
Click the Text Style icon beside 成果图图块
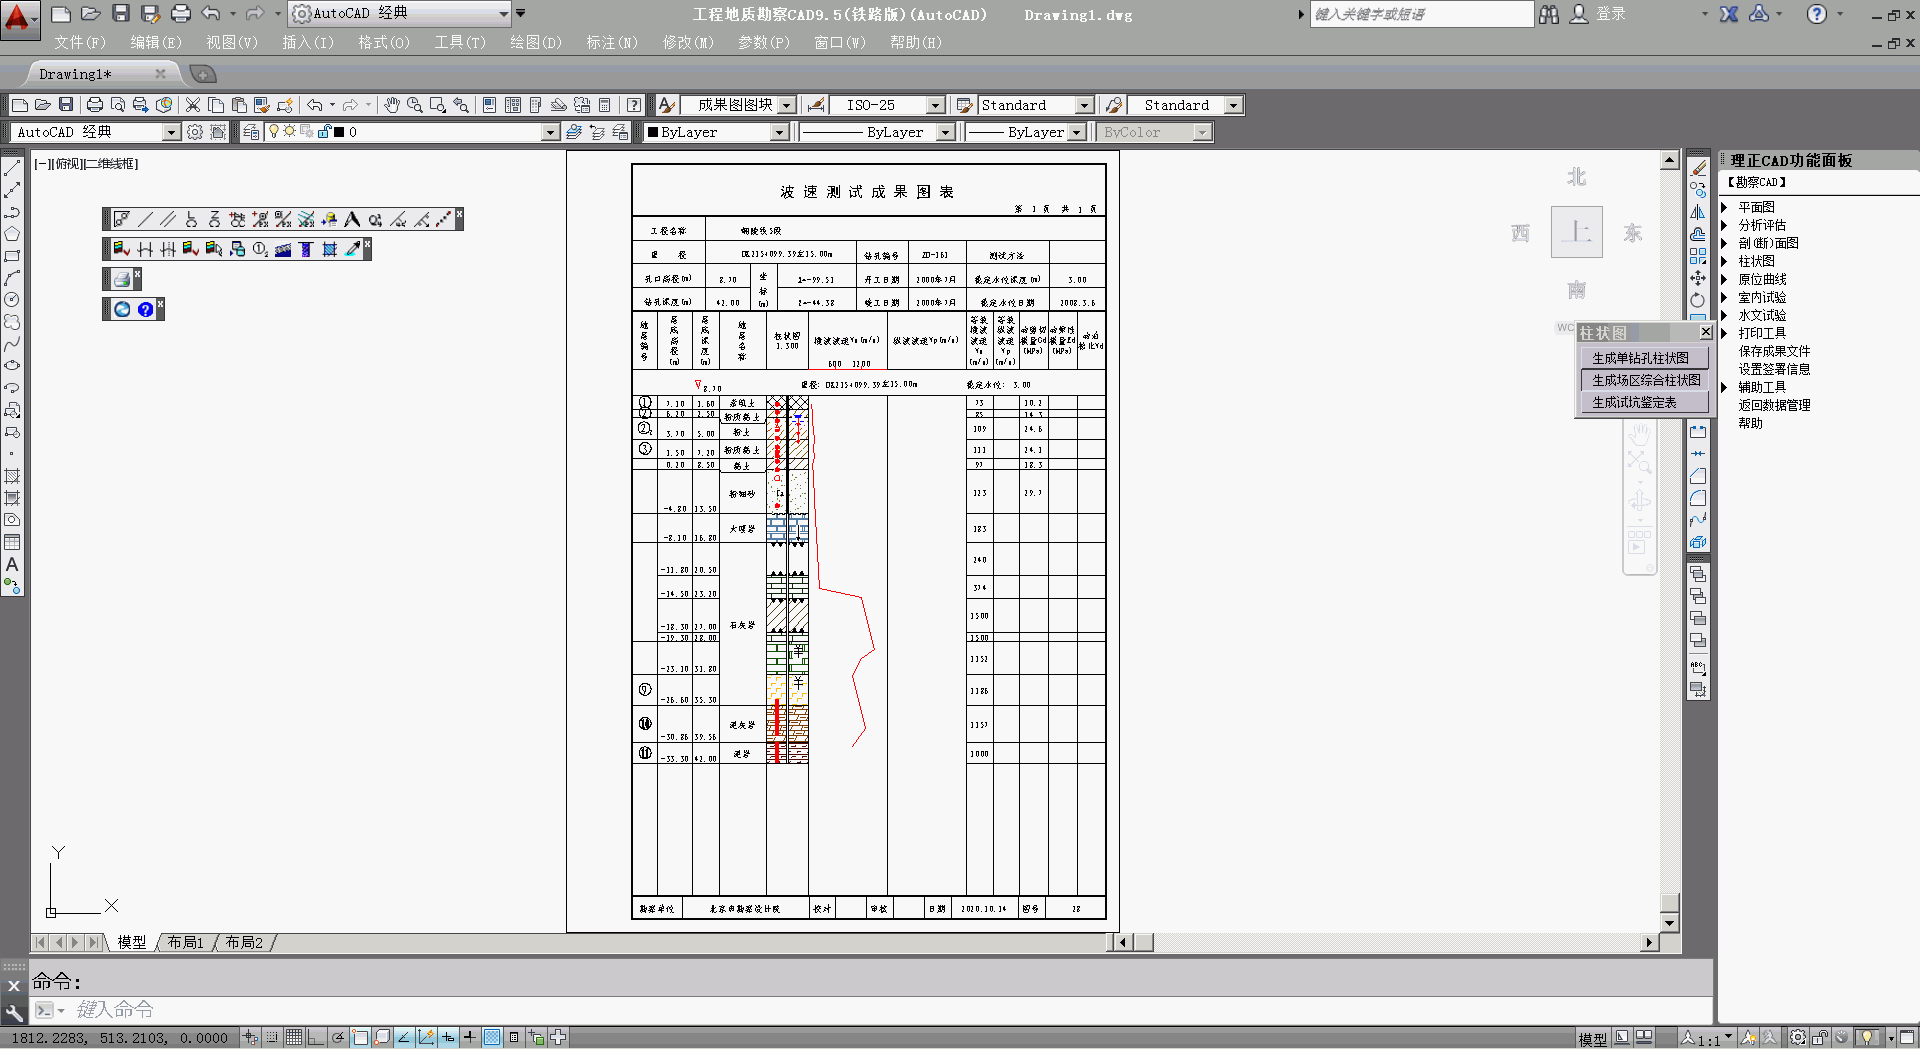pos(667,105)
